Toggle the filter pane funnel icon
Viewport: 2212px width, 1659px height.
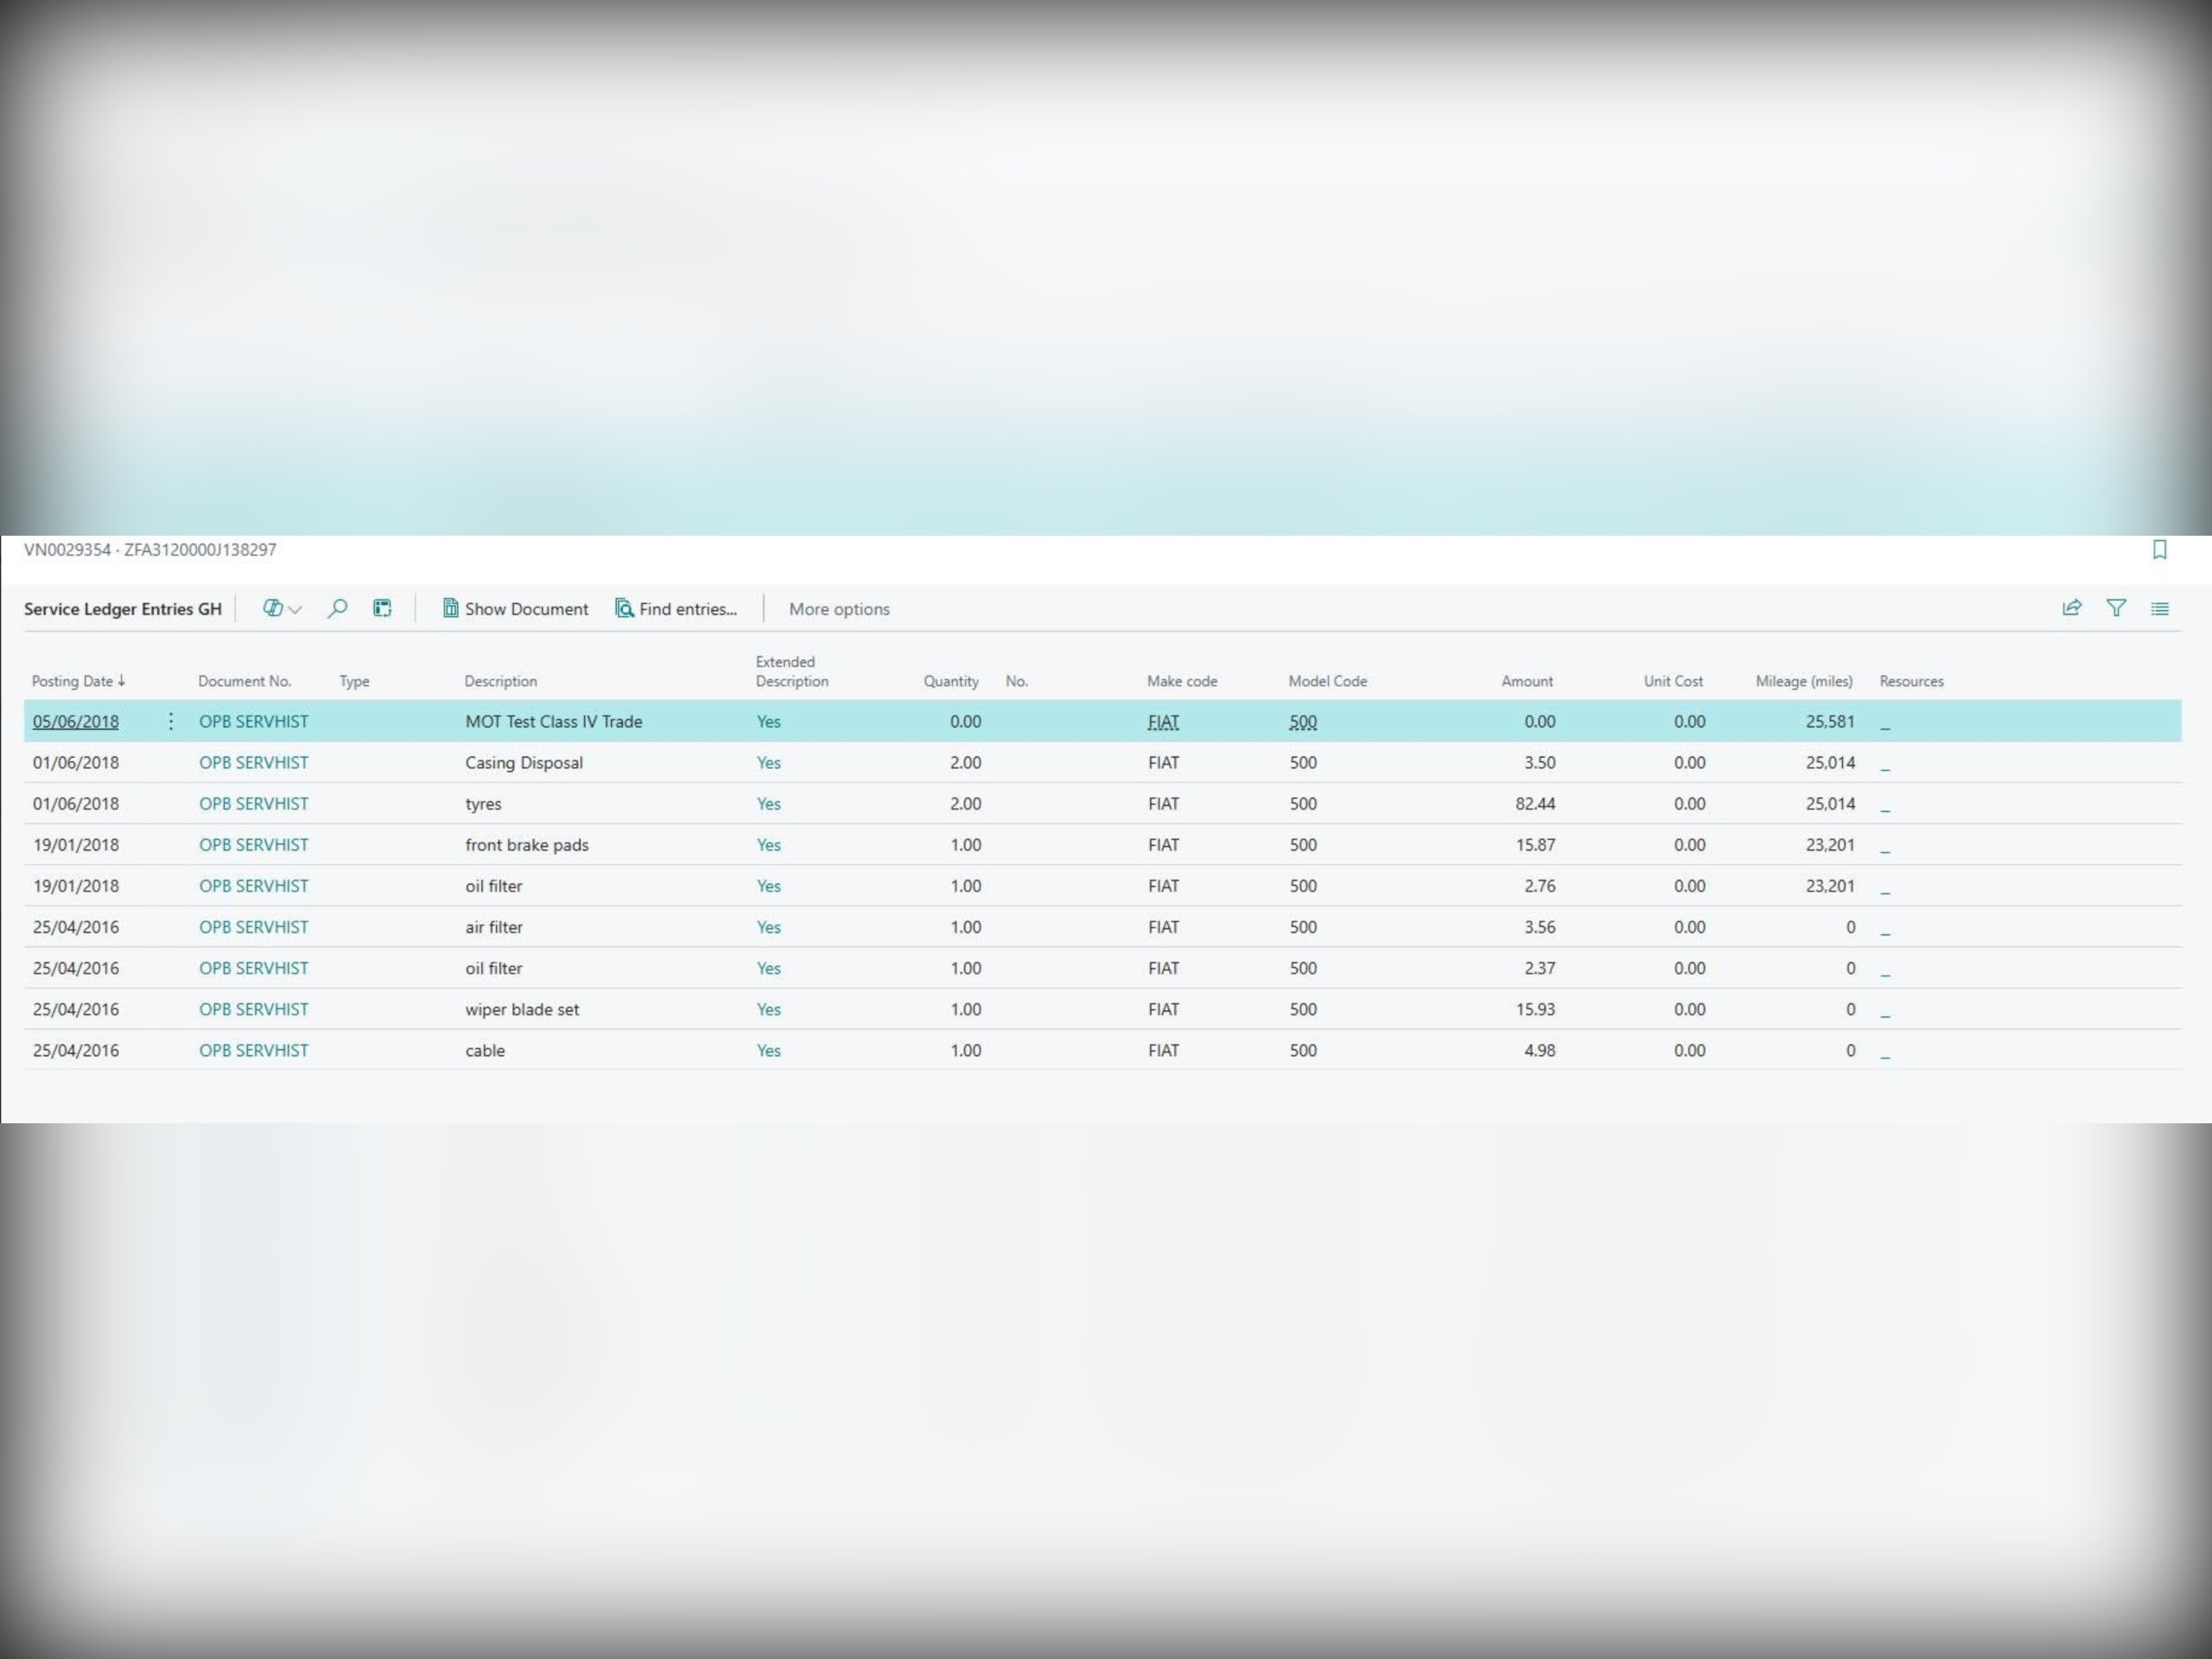tap(2116, 608)
